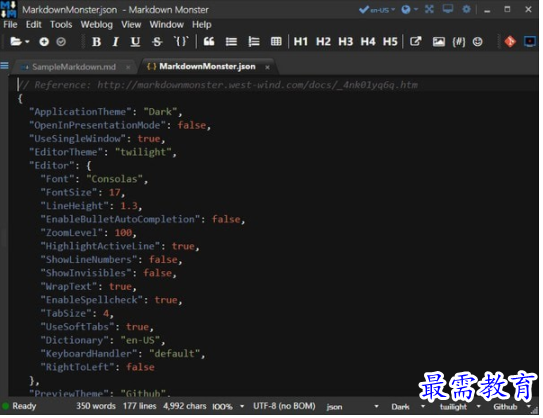The image size is (543, 418).
Task: Open the Edit menu
Action: point(34,25)
